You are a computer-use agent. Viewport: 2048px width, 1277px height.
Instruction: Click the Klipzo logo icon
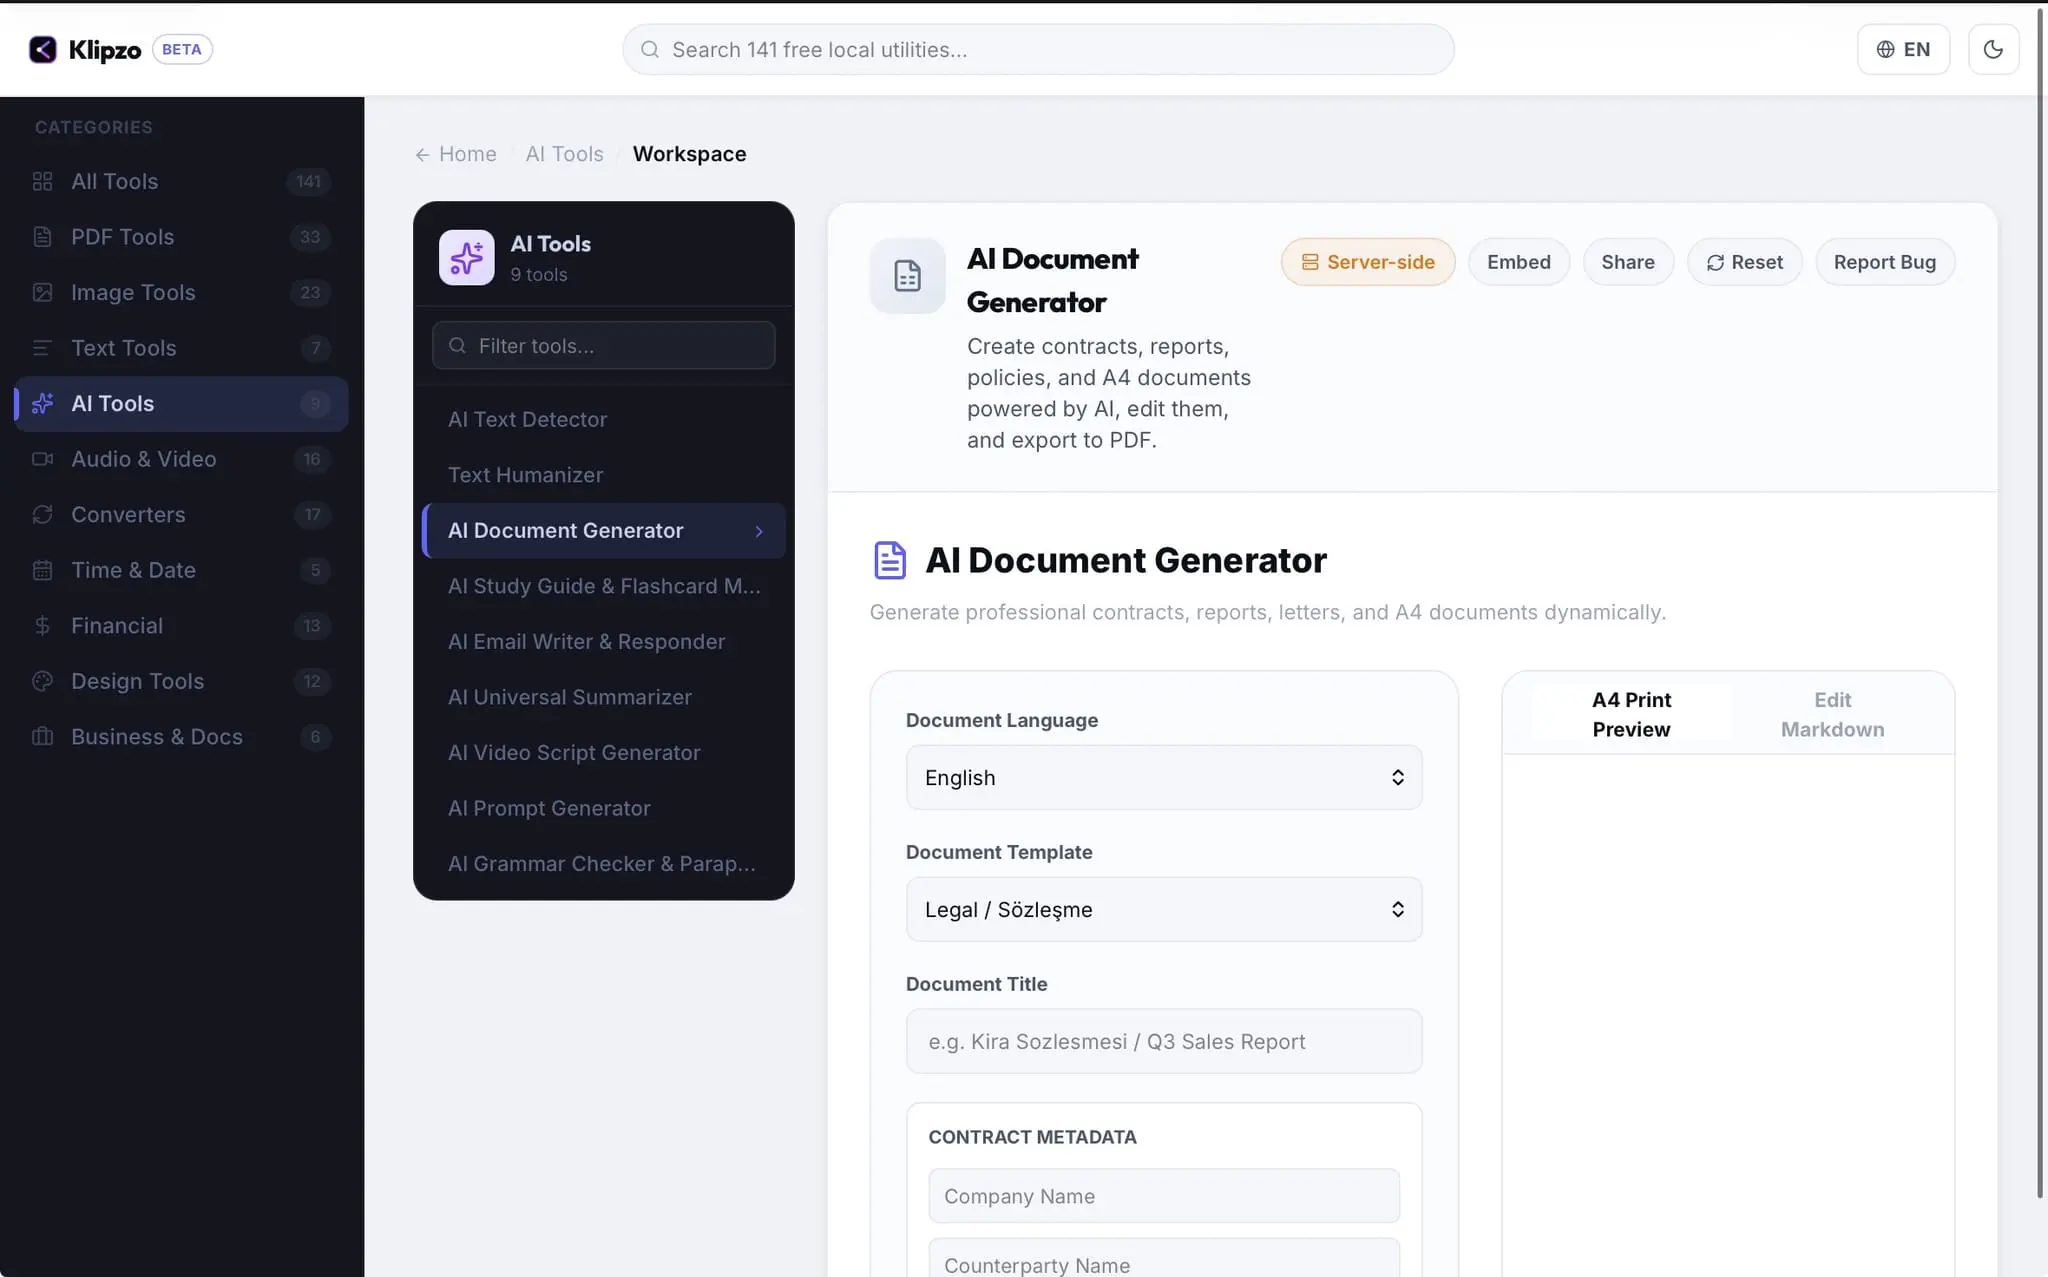click(43, 49)
